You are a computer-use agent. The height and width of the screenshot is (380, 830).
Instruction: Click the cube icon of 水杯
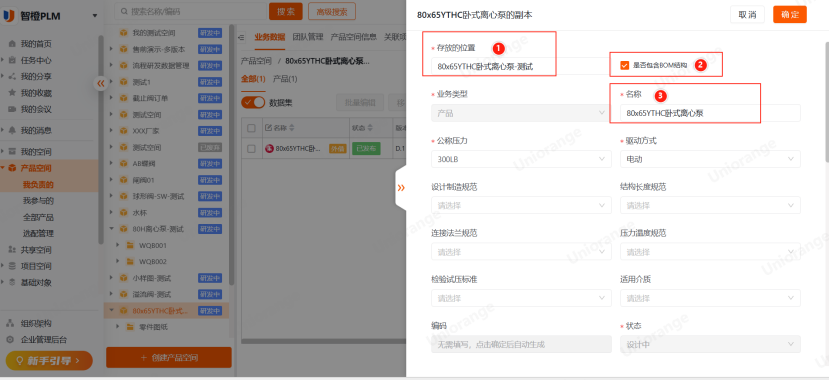[x=124, y=213]
